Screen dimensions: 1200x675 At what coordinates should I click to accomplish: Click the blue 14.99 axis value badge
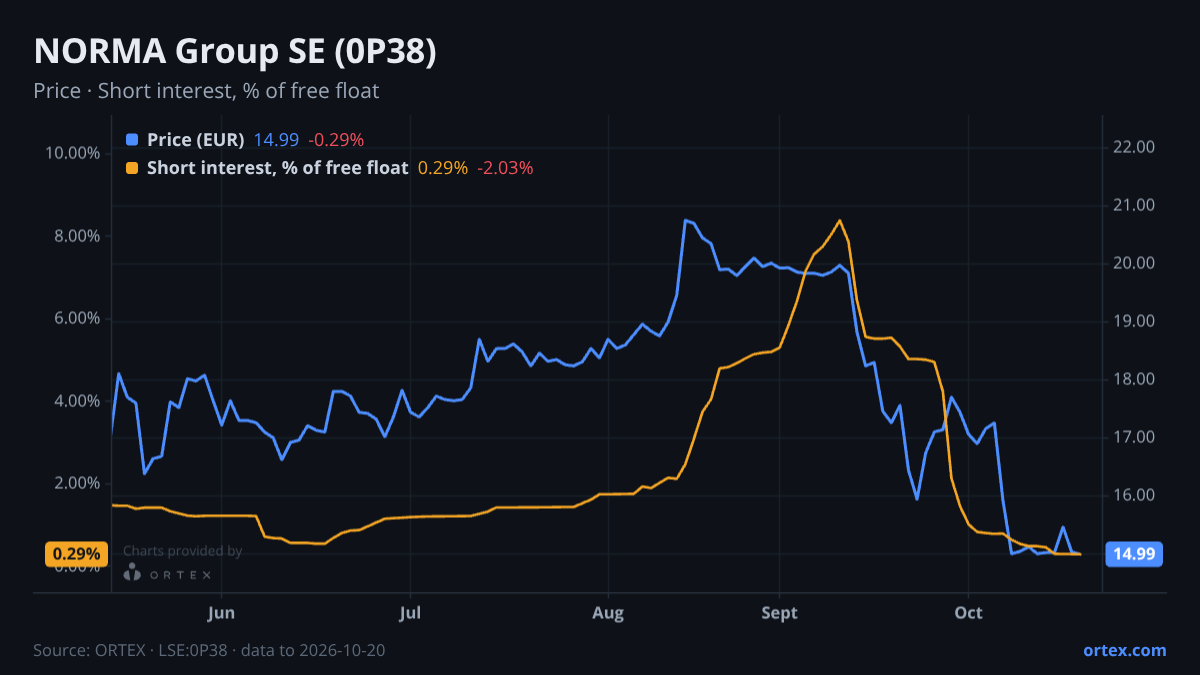tap(1134, 554)
